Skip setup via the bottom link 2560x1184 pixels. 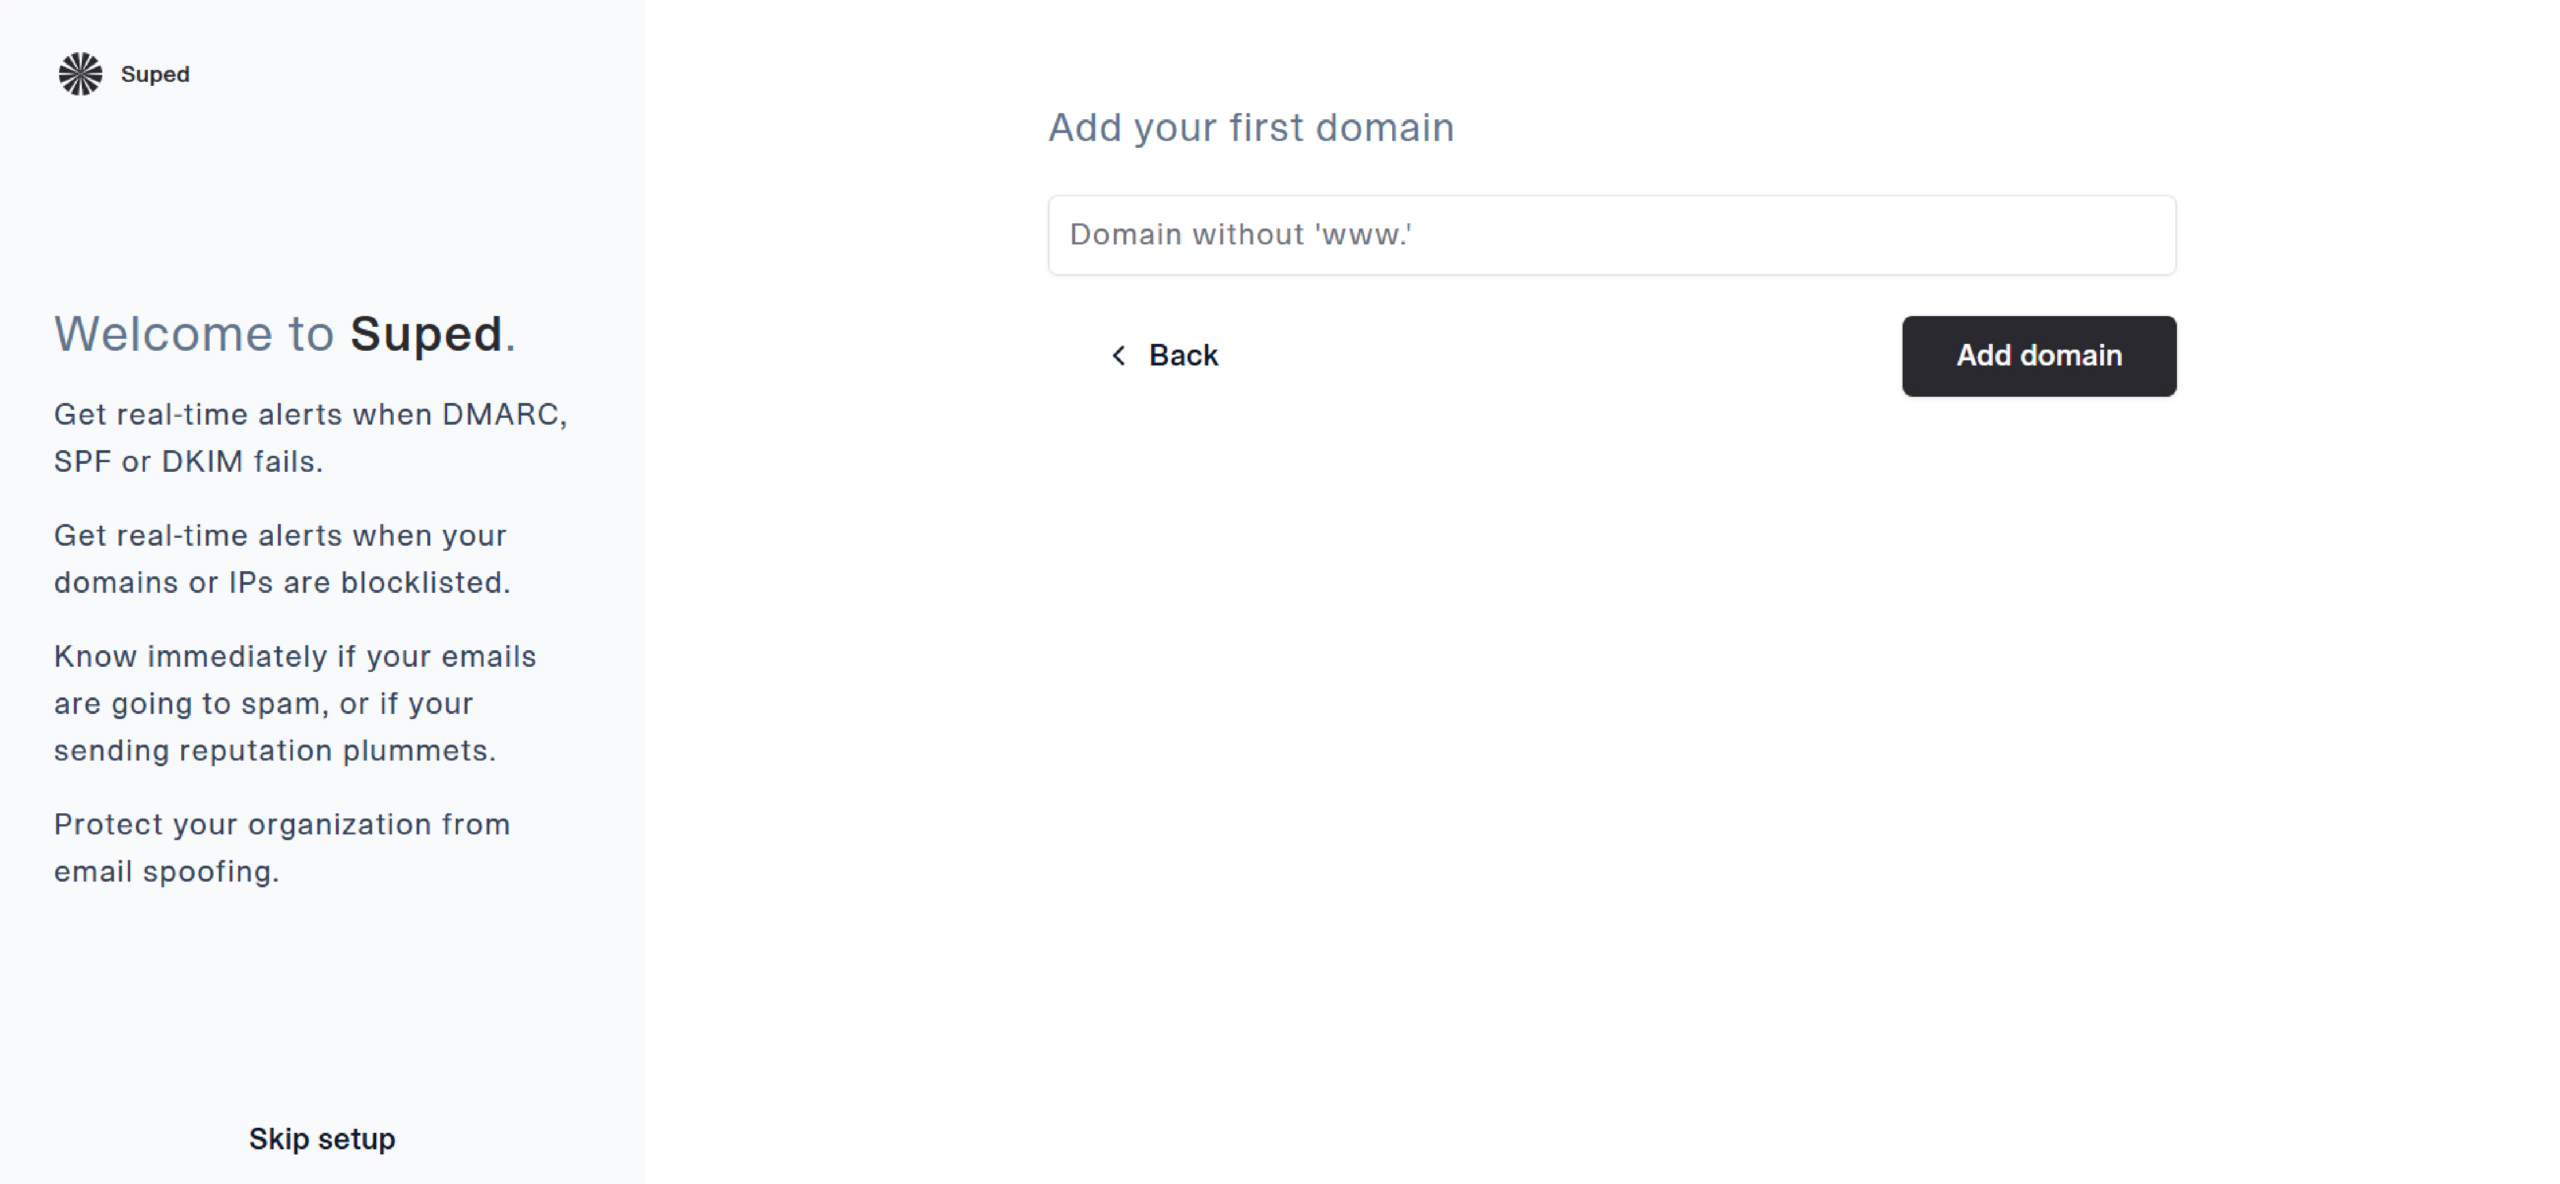click(322, 1139)
